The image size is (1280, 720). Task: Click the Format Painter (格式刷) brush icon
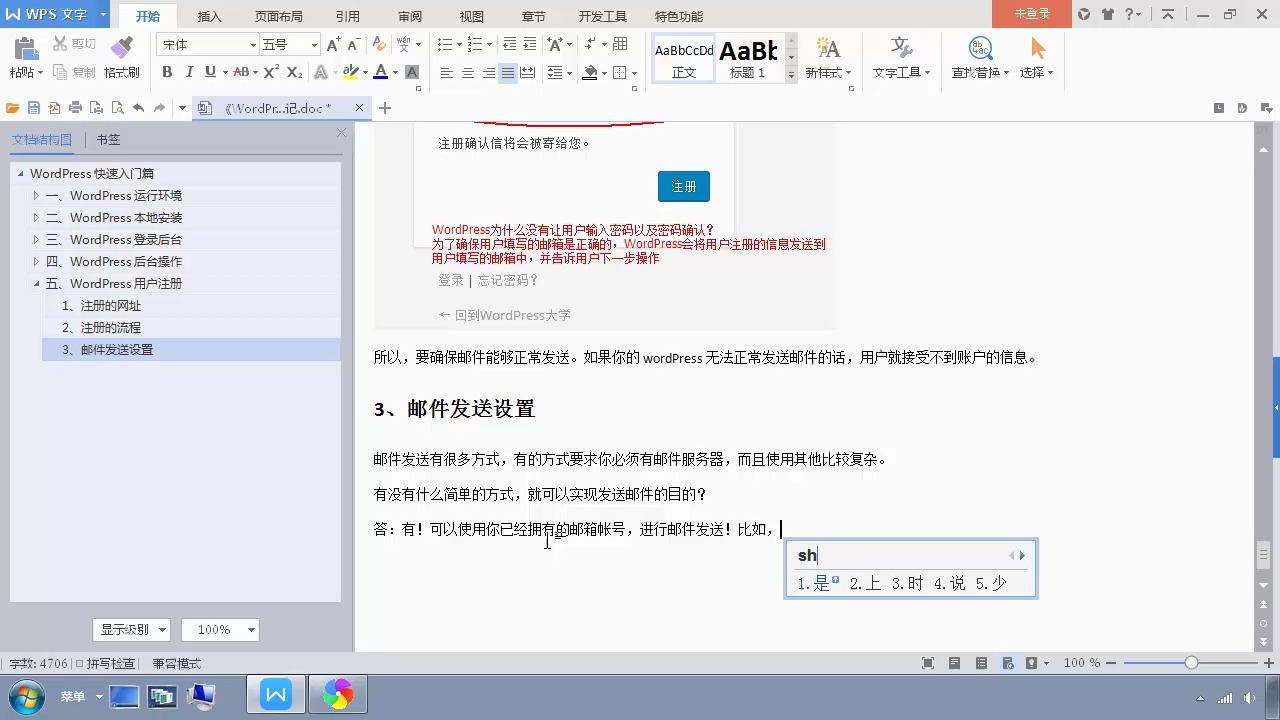point(121,47)
